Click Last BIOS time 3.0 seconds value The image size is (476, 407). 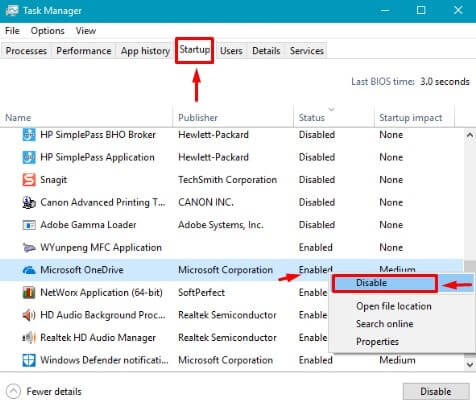(445, 82)
